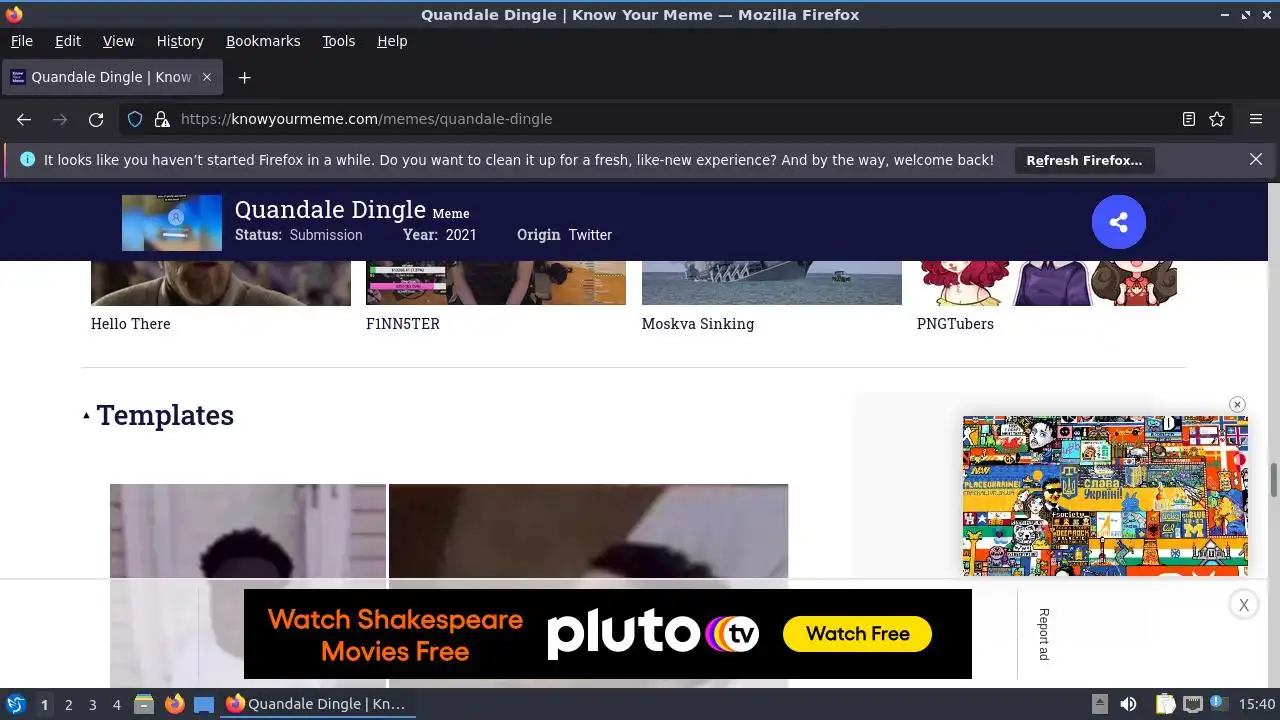Open the F1NN5TER thumbnail image
Viewport: 1280px width, 720px height.
(x=496, y=283)
